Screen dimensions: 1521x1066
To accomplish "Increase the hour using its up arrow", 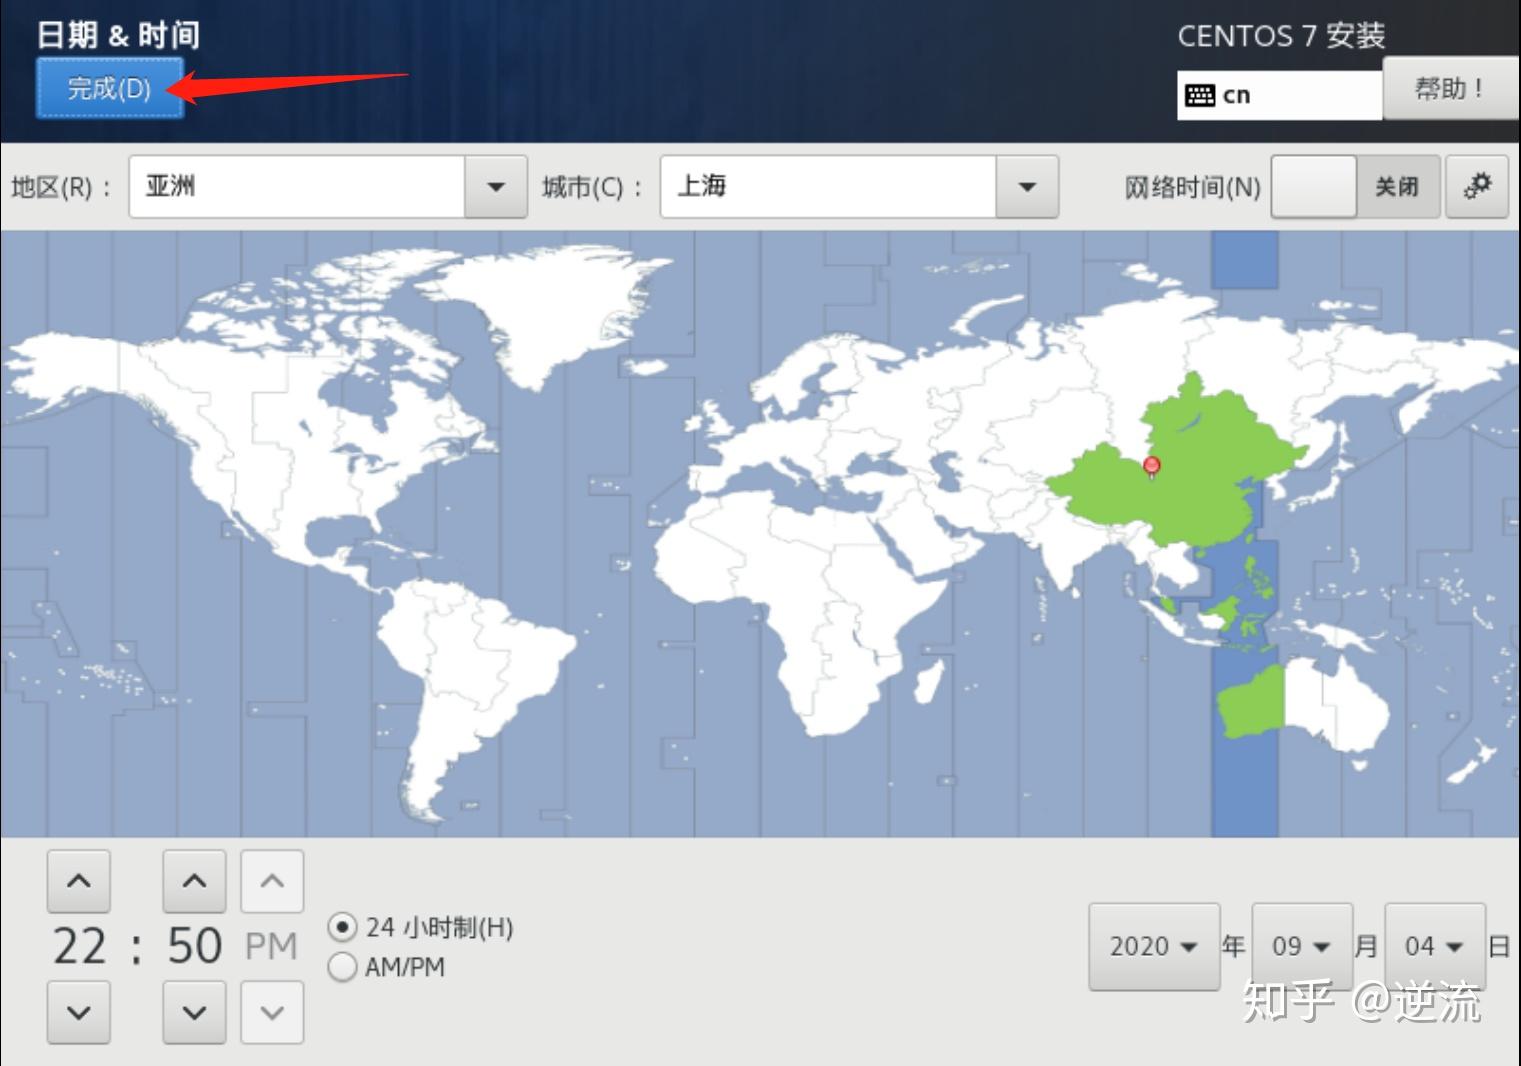I will [79, 881].
